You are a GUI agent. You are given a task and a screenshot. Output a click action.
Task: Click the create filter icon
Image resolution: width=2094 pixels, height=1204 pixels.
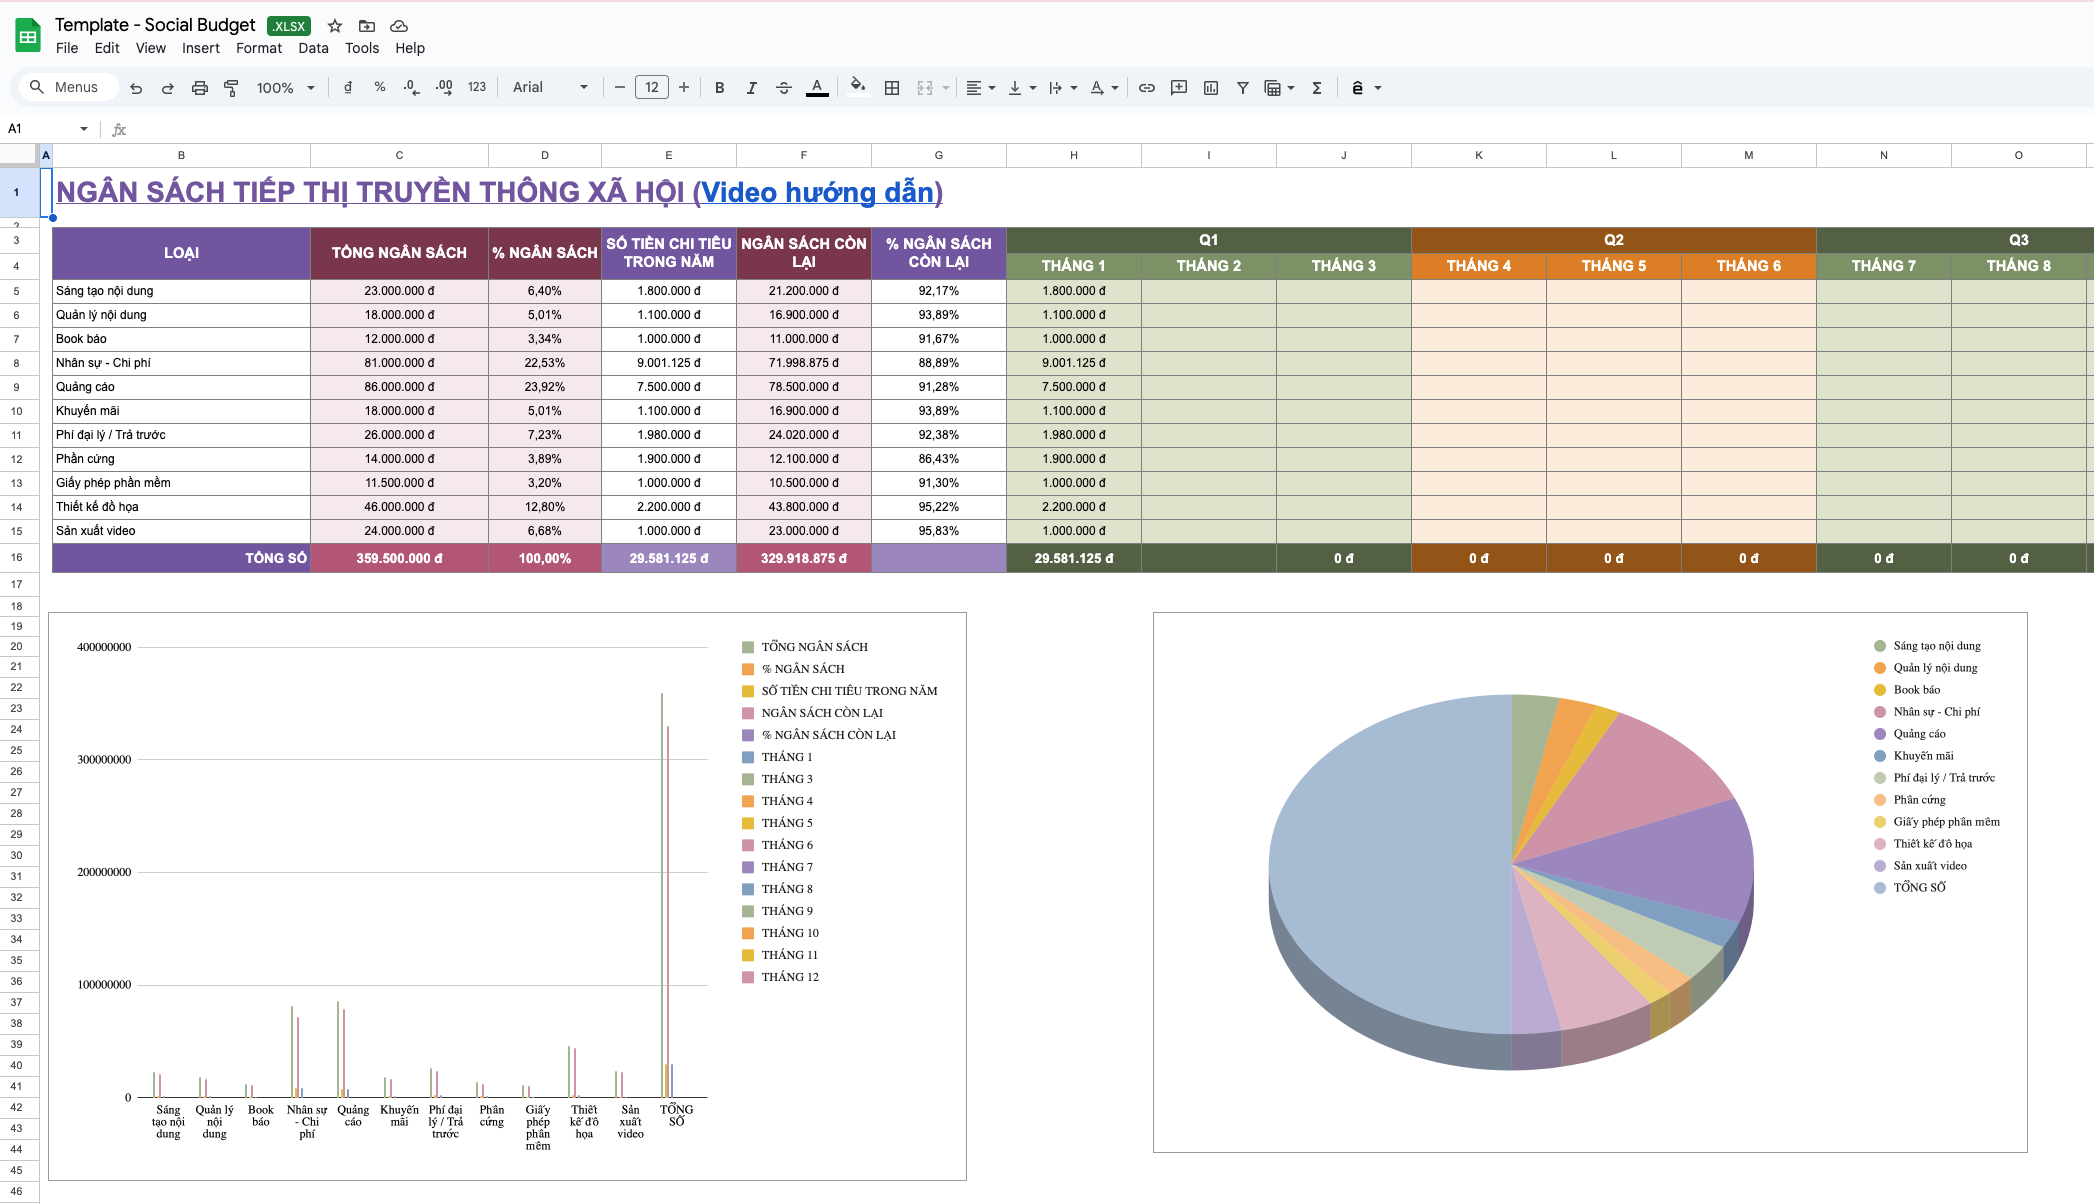tap(1242, 88)
